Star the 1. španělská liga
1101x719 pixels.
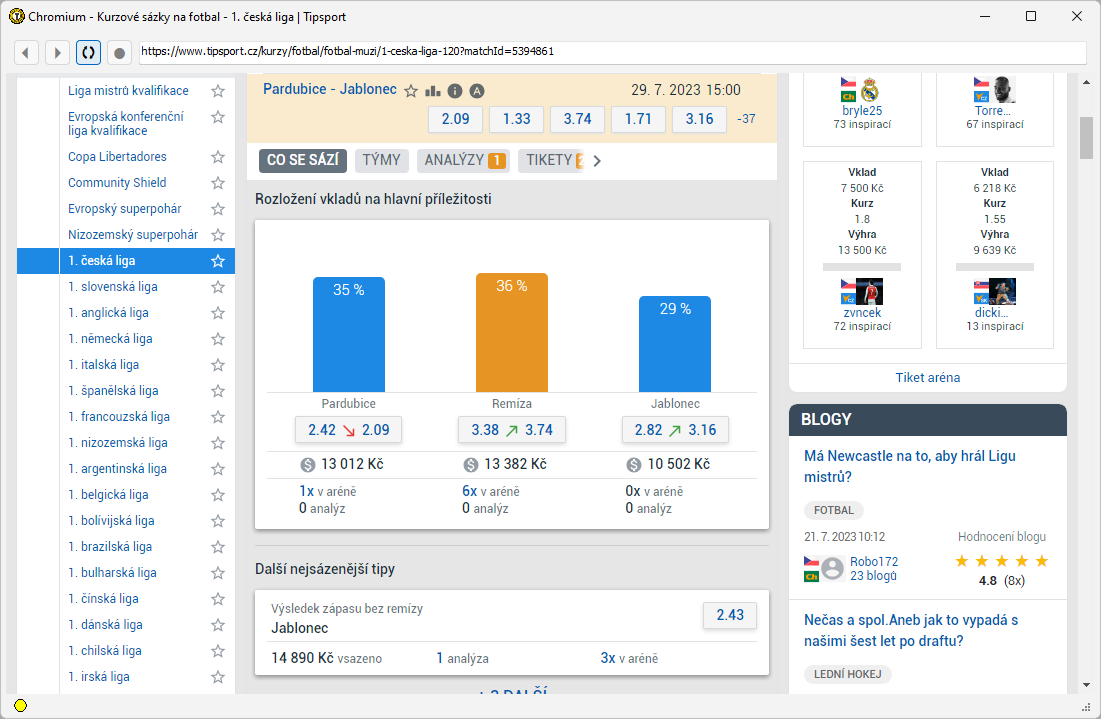click(218, 390)
